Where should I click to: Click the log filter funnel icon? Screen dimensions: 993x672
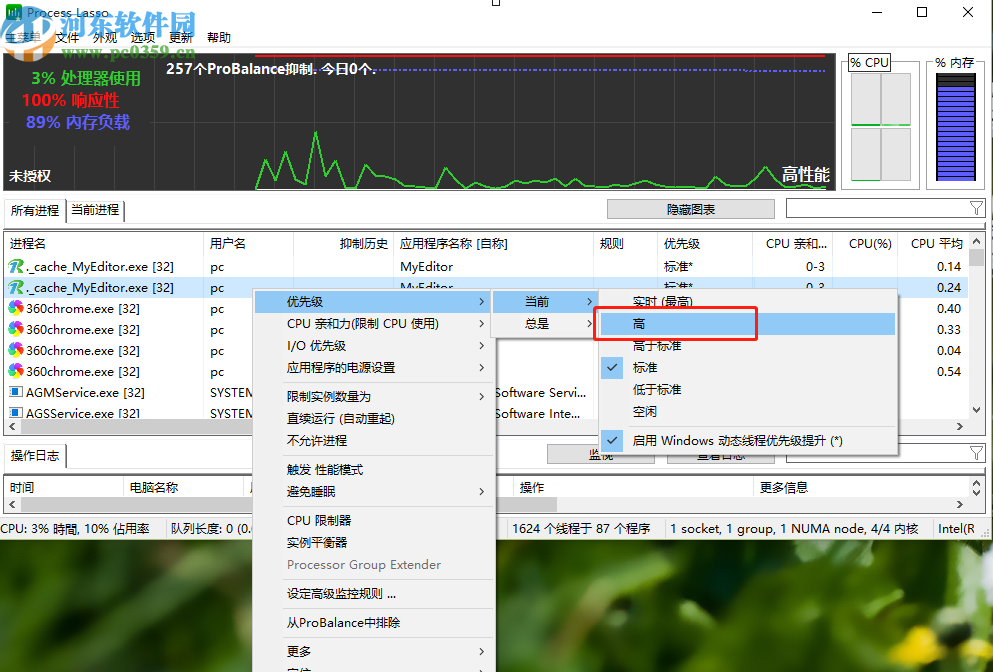(x=976, y=453)
